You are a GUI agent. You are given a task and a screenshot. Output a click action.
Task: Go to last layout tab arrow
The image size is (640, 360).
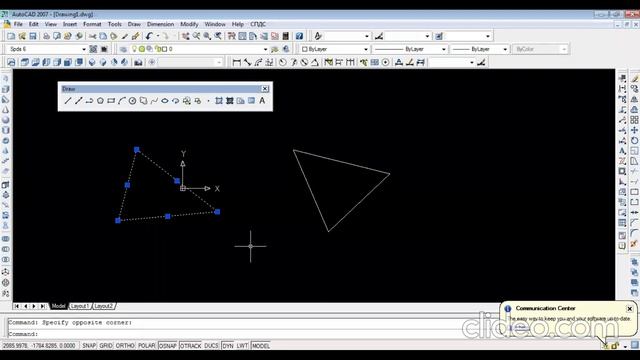[x=43, y=306]
